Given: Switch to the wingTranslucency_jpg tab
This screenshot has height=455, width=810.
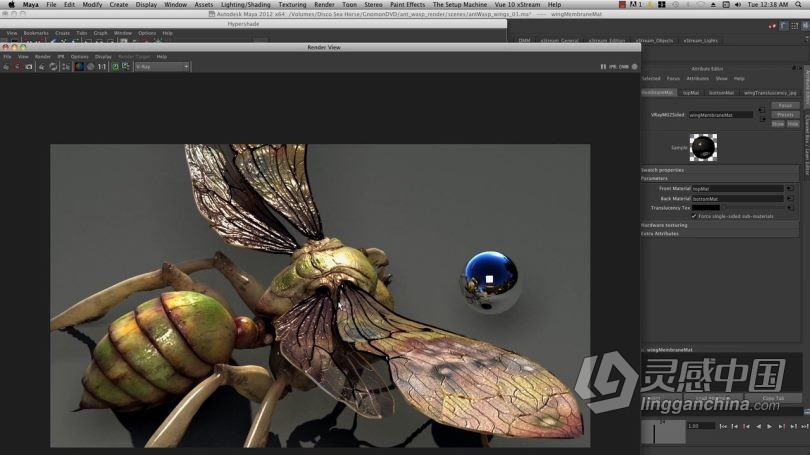Looking at the screenshot, I should pyautogui.click(x=770, y=93).
